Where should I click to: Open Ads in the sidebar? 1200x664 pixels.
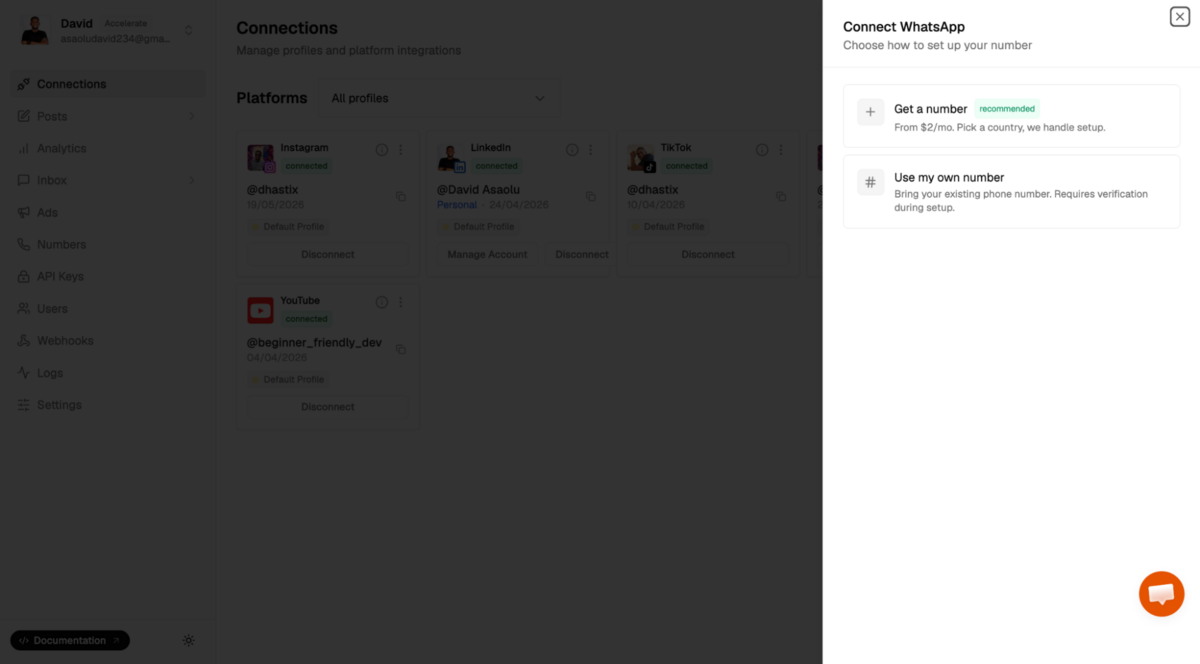(108, 212)
